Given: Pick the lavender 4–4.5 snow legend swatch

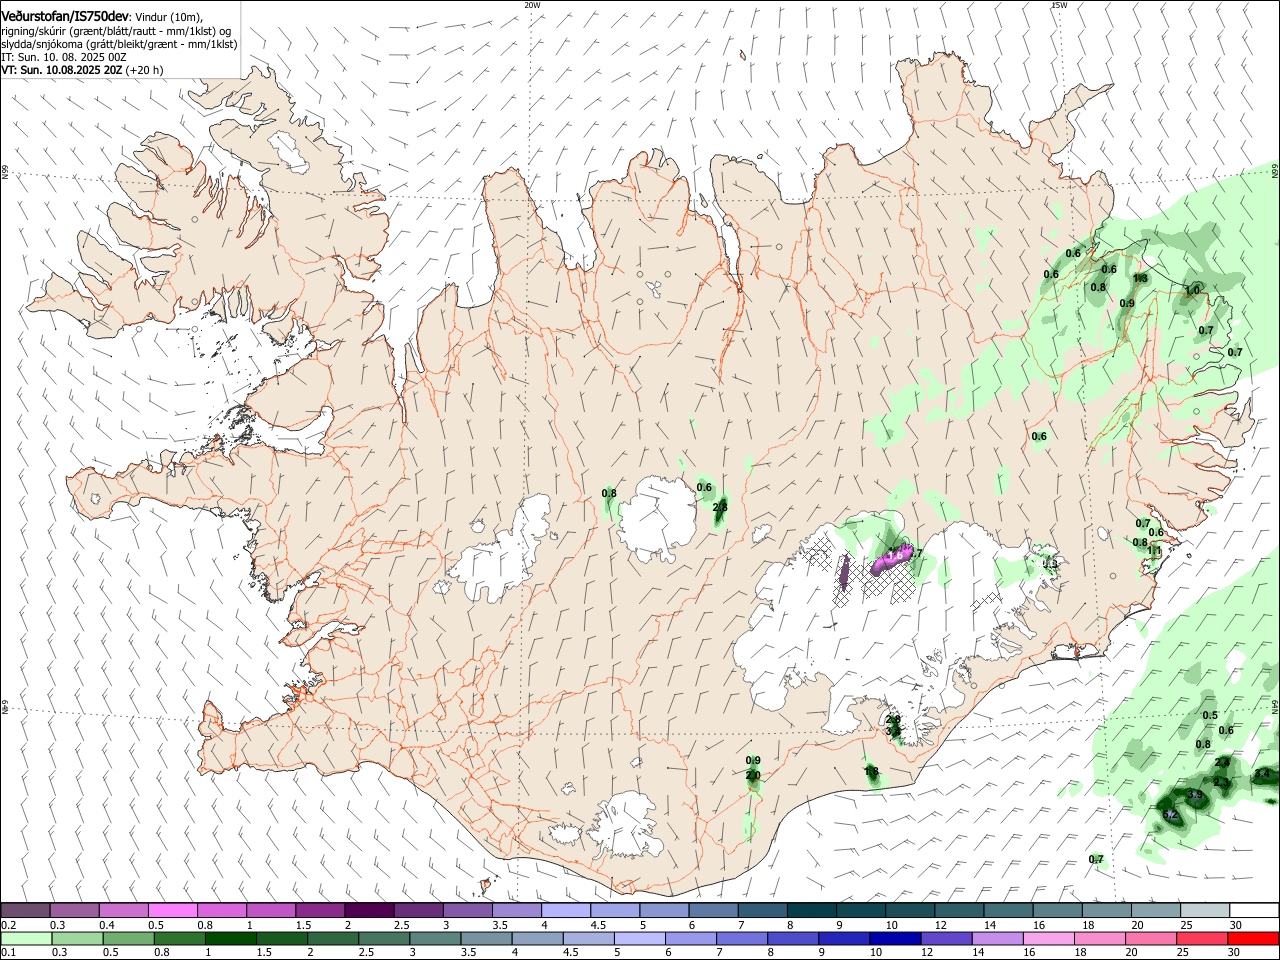Looking at the screenshot, I should [x=567, y=910].
